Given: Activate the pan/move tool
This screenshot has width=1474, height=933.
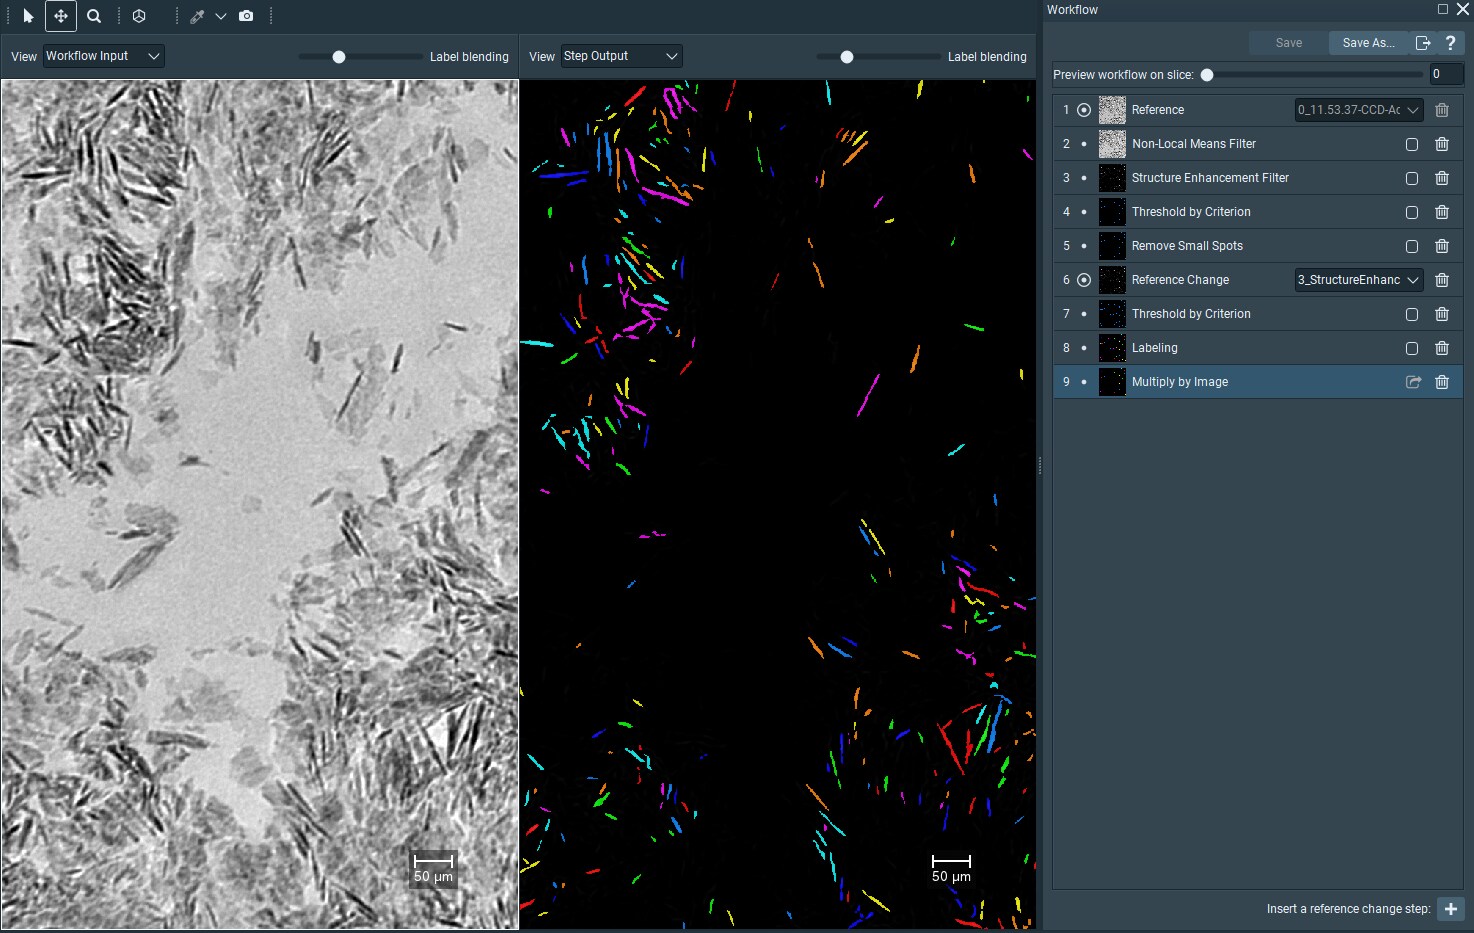Looking at the screenshot, I should pos(61,16).
